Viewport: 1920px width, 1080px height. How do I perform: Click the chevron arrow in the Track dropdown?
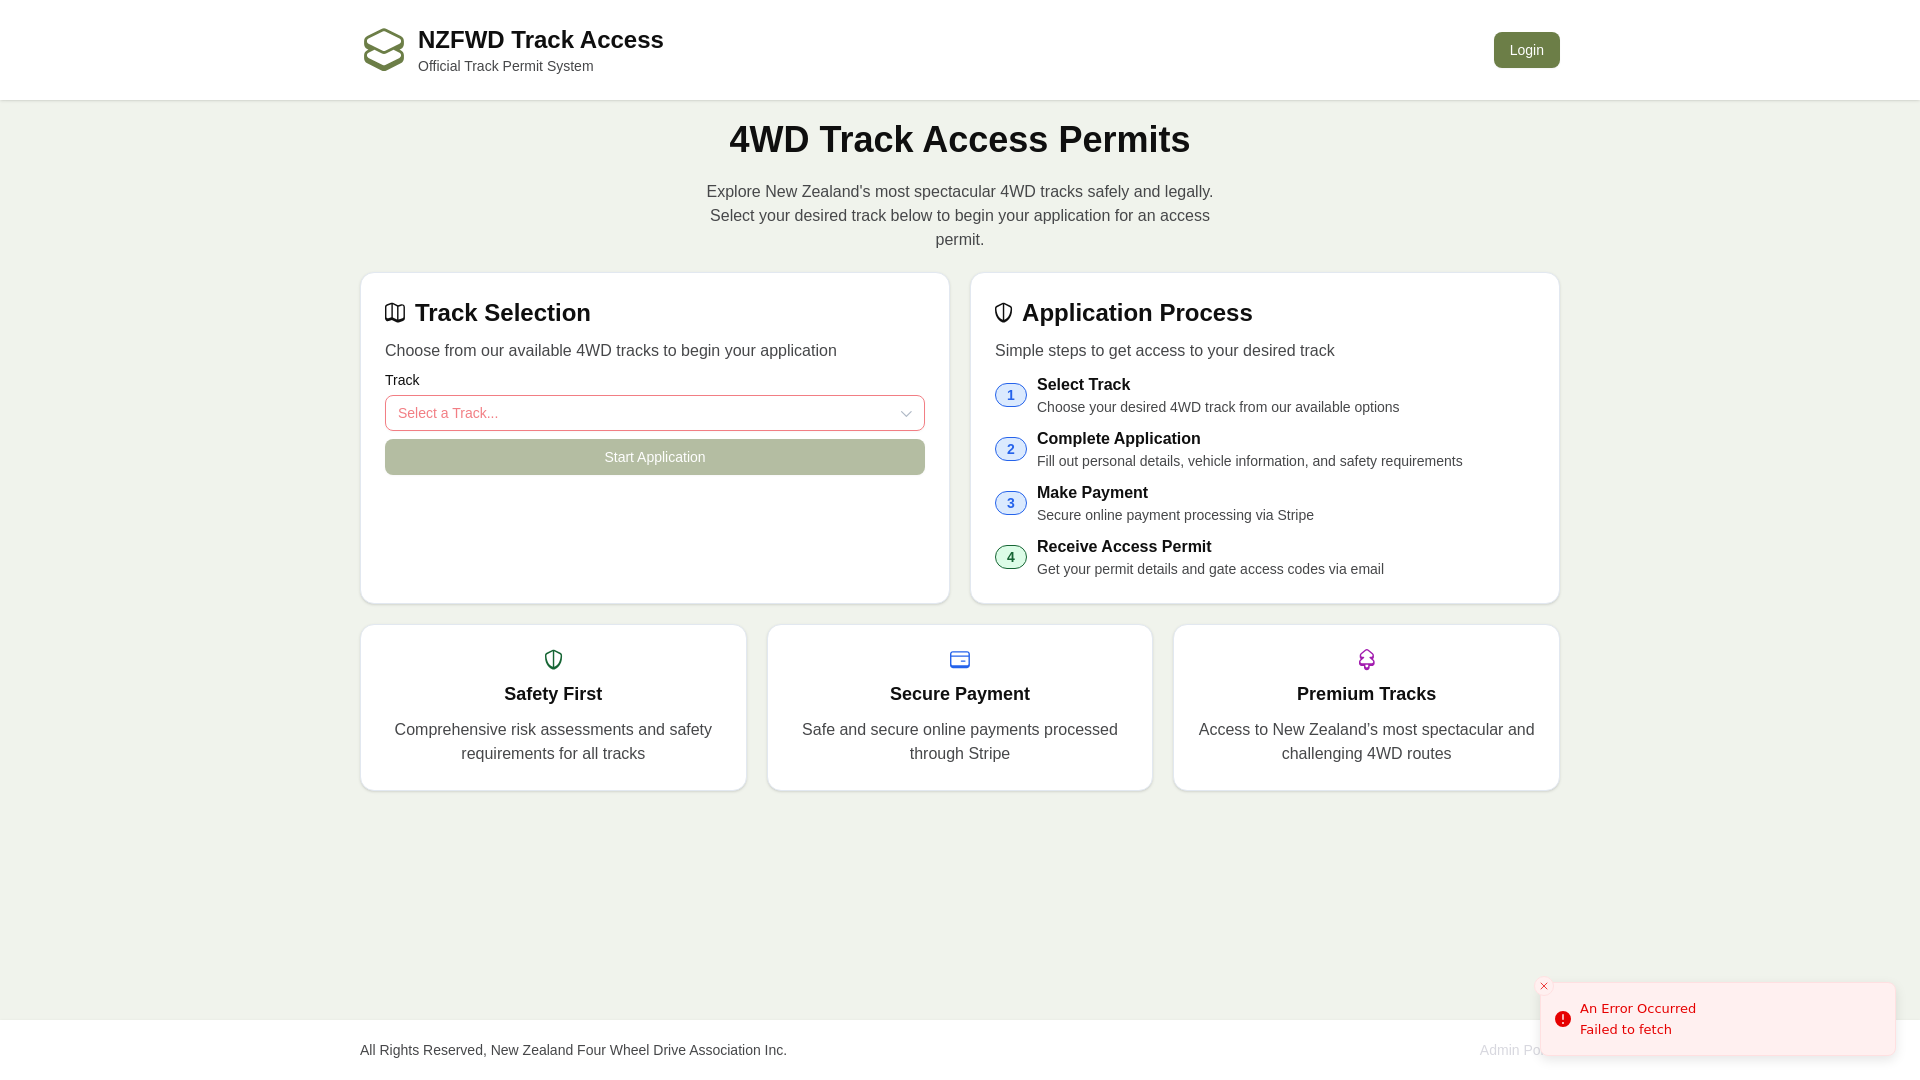tap(906, 414)
